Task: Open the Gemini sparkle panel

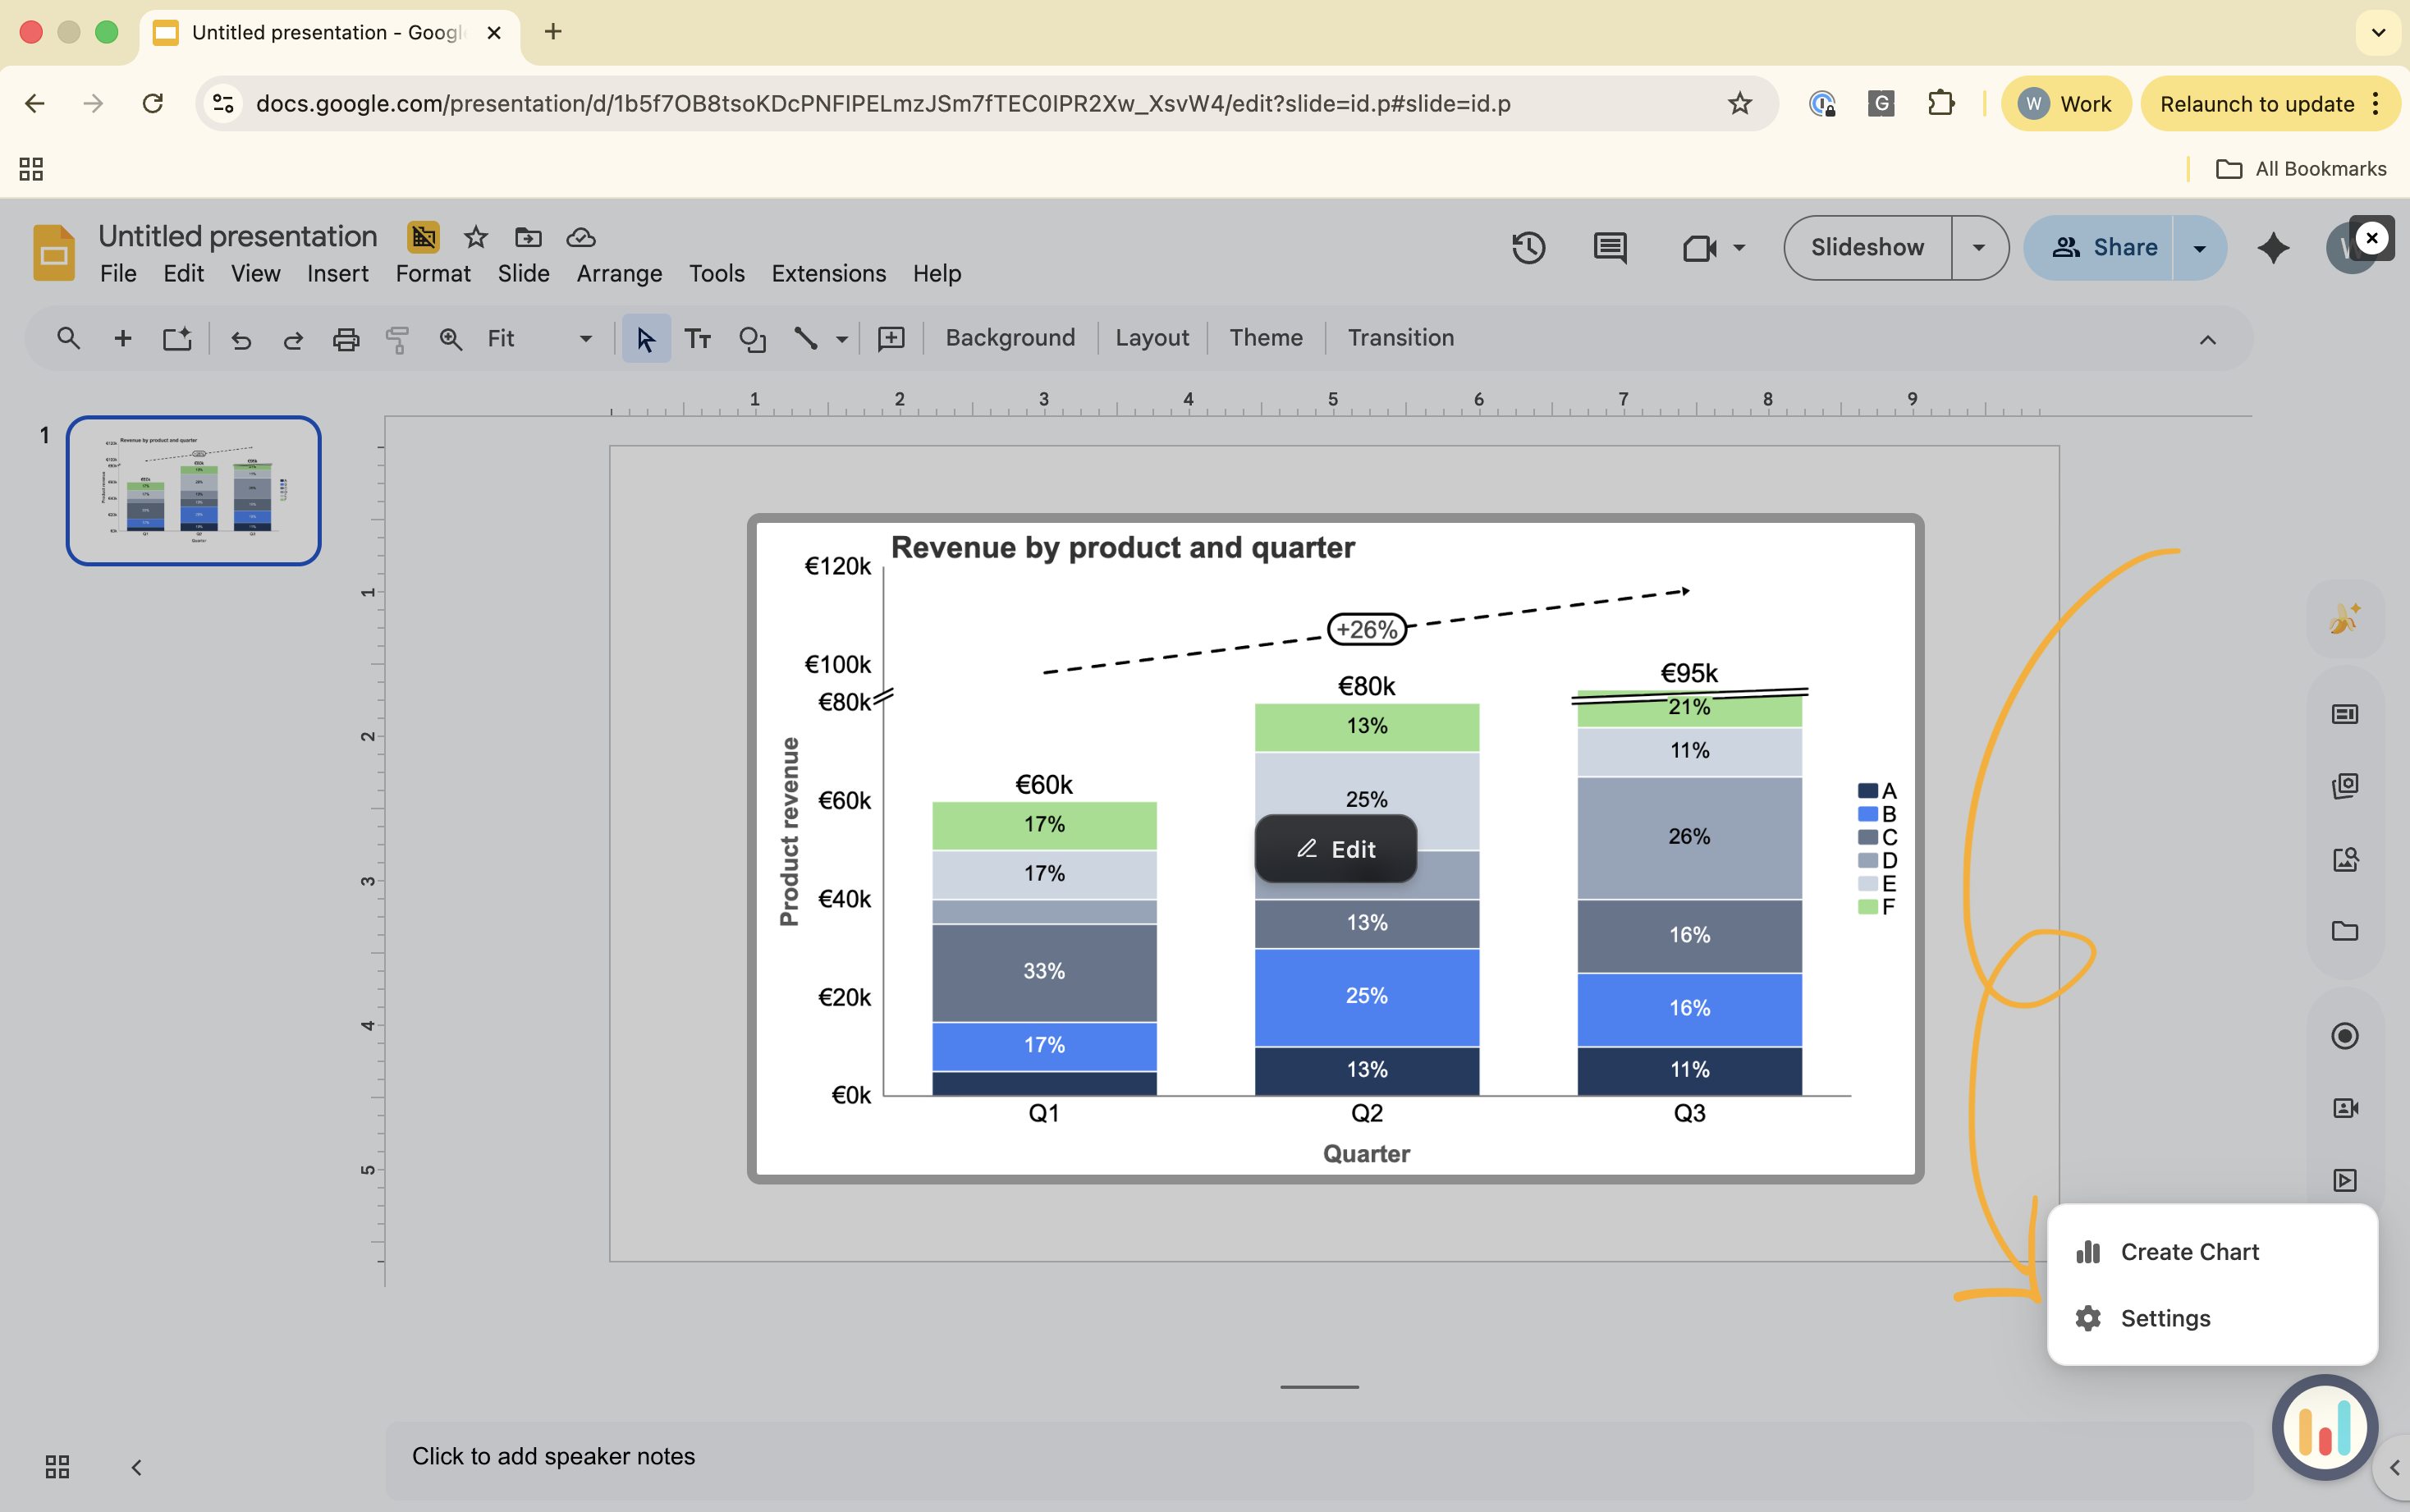Action: (x=2272, y=247)
